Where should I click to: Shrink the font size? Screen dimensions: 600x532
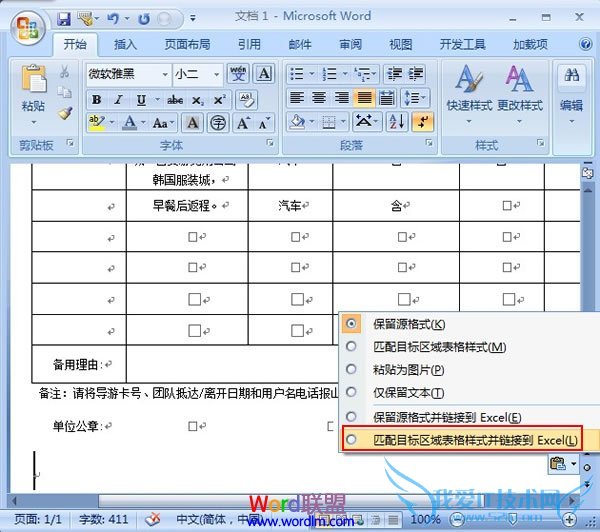264,123
